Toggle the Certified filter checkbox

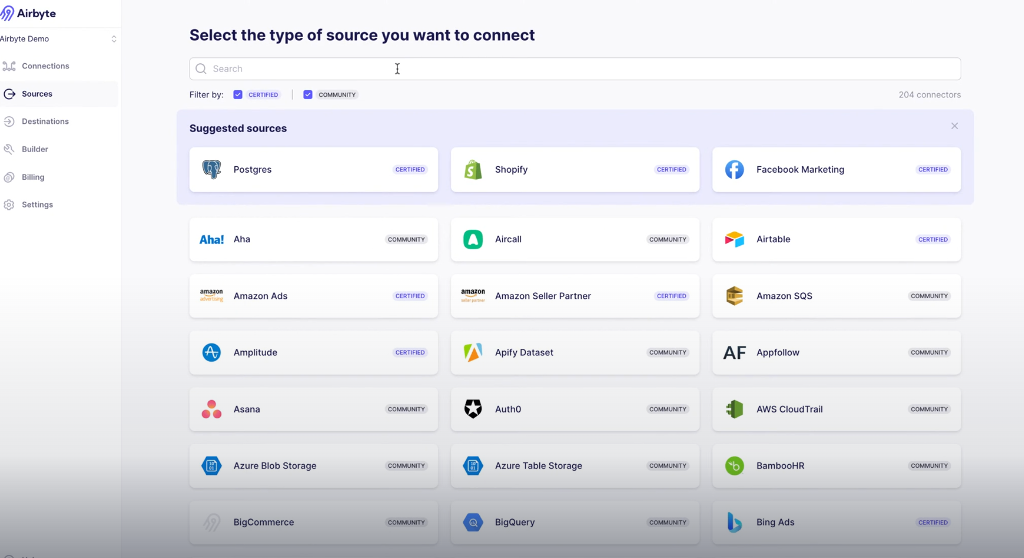pyautogui.click(x=238, y=95)
